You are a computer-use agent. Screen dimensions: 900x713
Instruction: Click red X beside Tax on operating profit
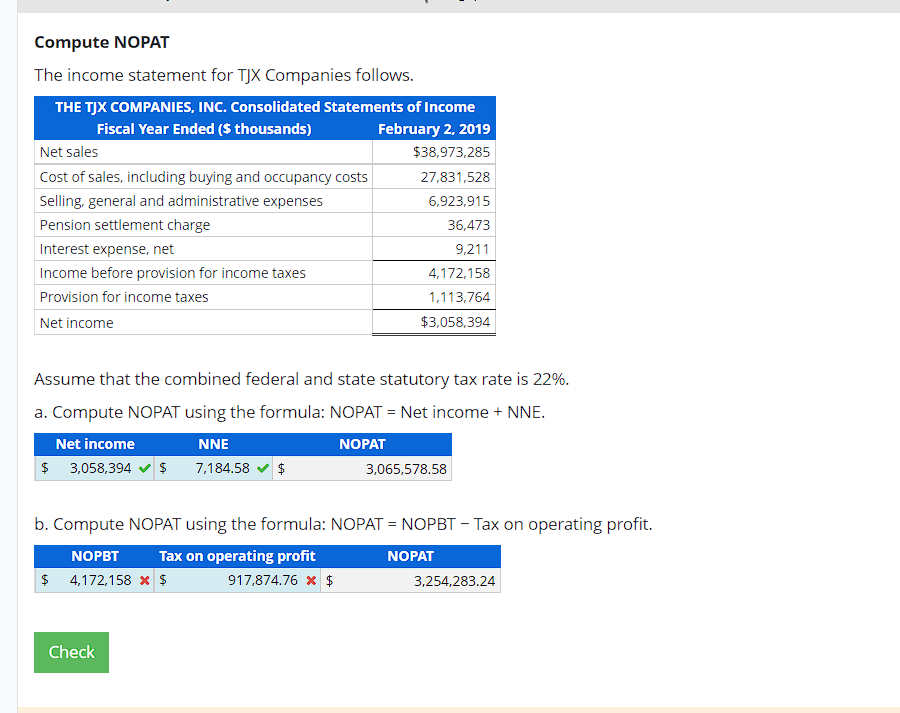click(x=311, y=580)
